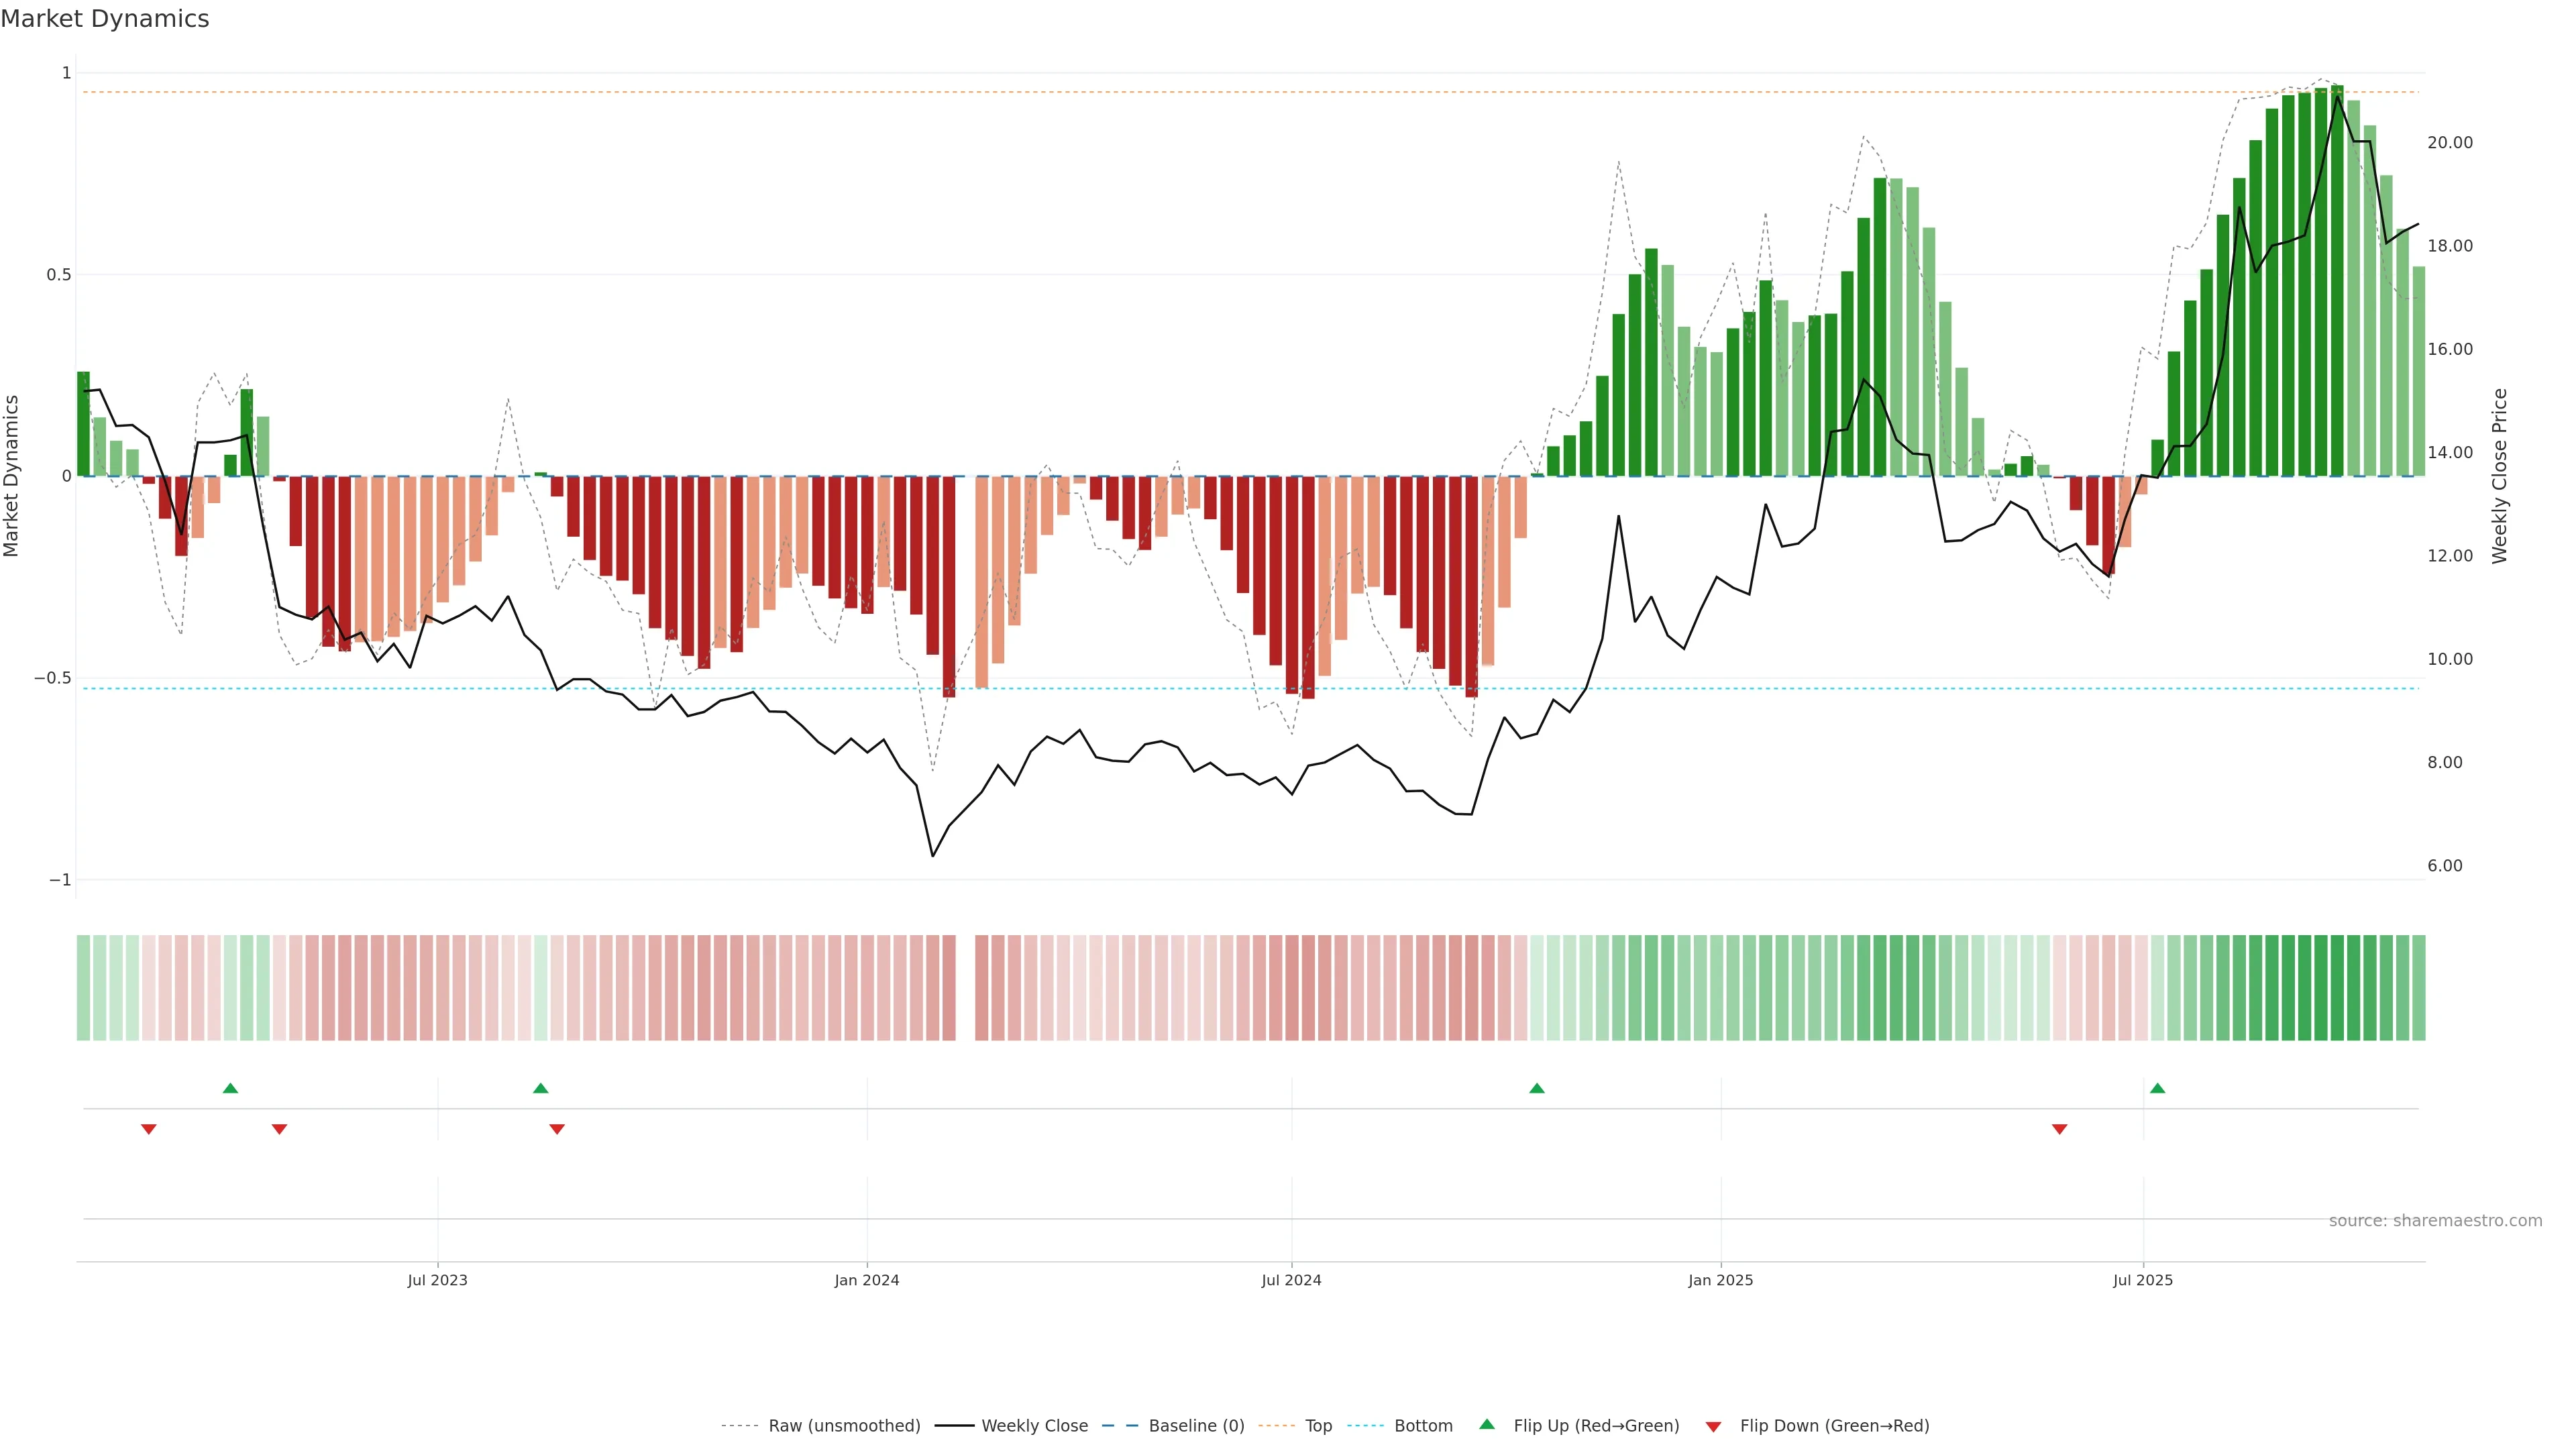2576x1449 pixels.
Task: Click the Jul 2024 x-axis label
Action: [x=1291, y=1280]
